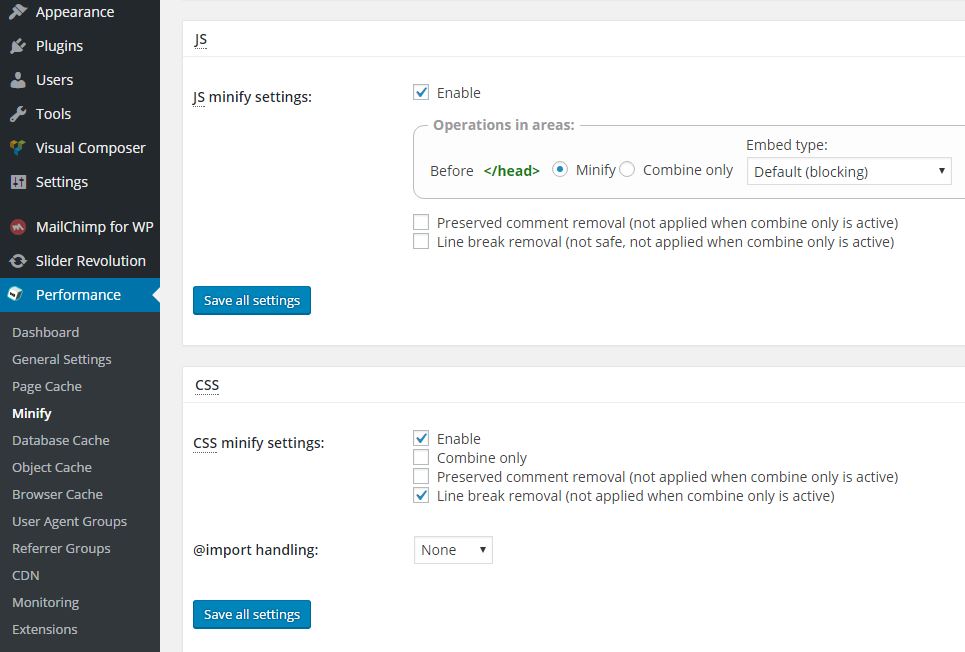Image resolution: width=965 pixels, height=652 pixels.
Task: Click the Visual Composer icon
Action: tap(17, 148)
